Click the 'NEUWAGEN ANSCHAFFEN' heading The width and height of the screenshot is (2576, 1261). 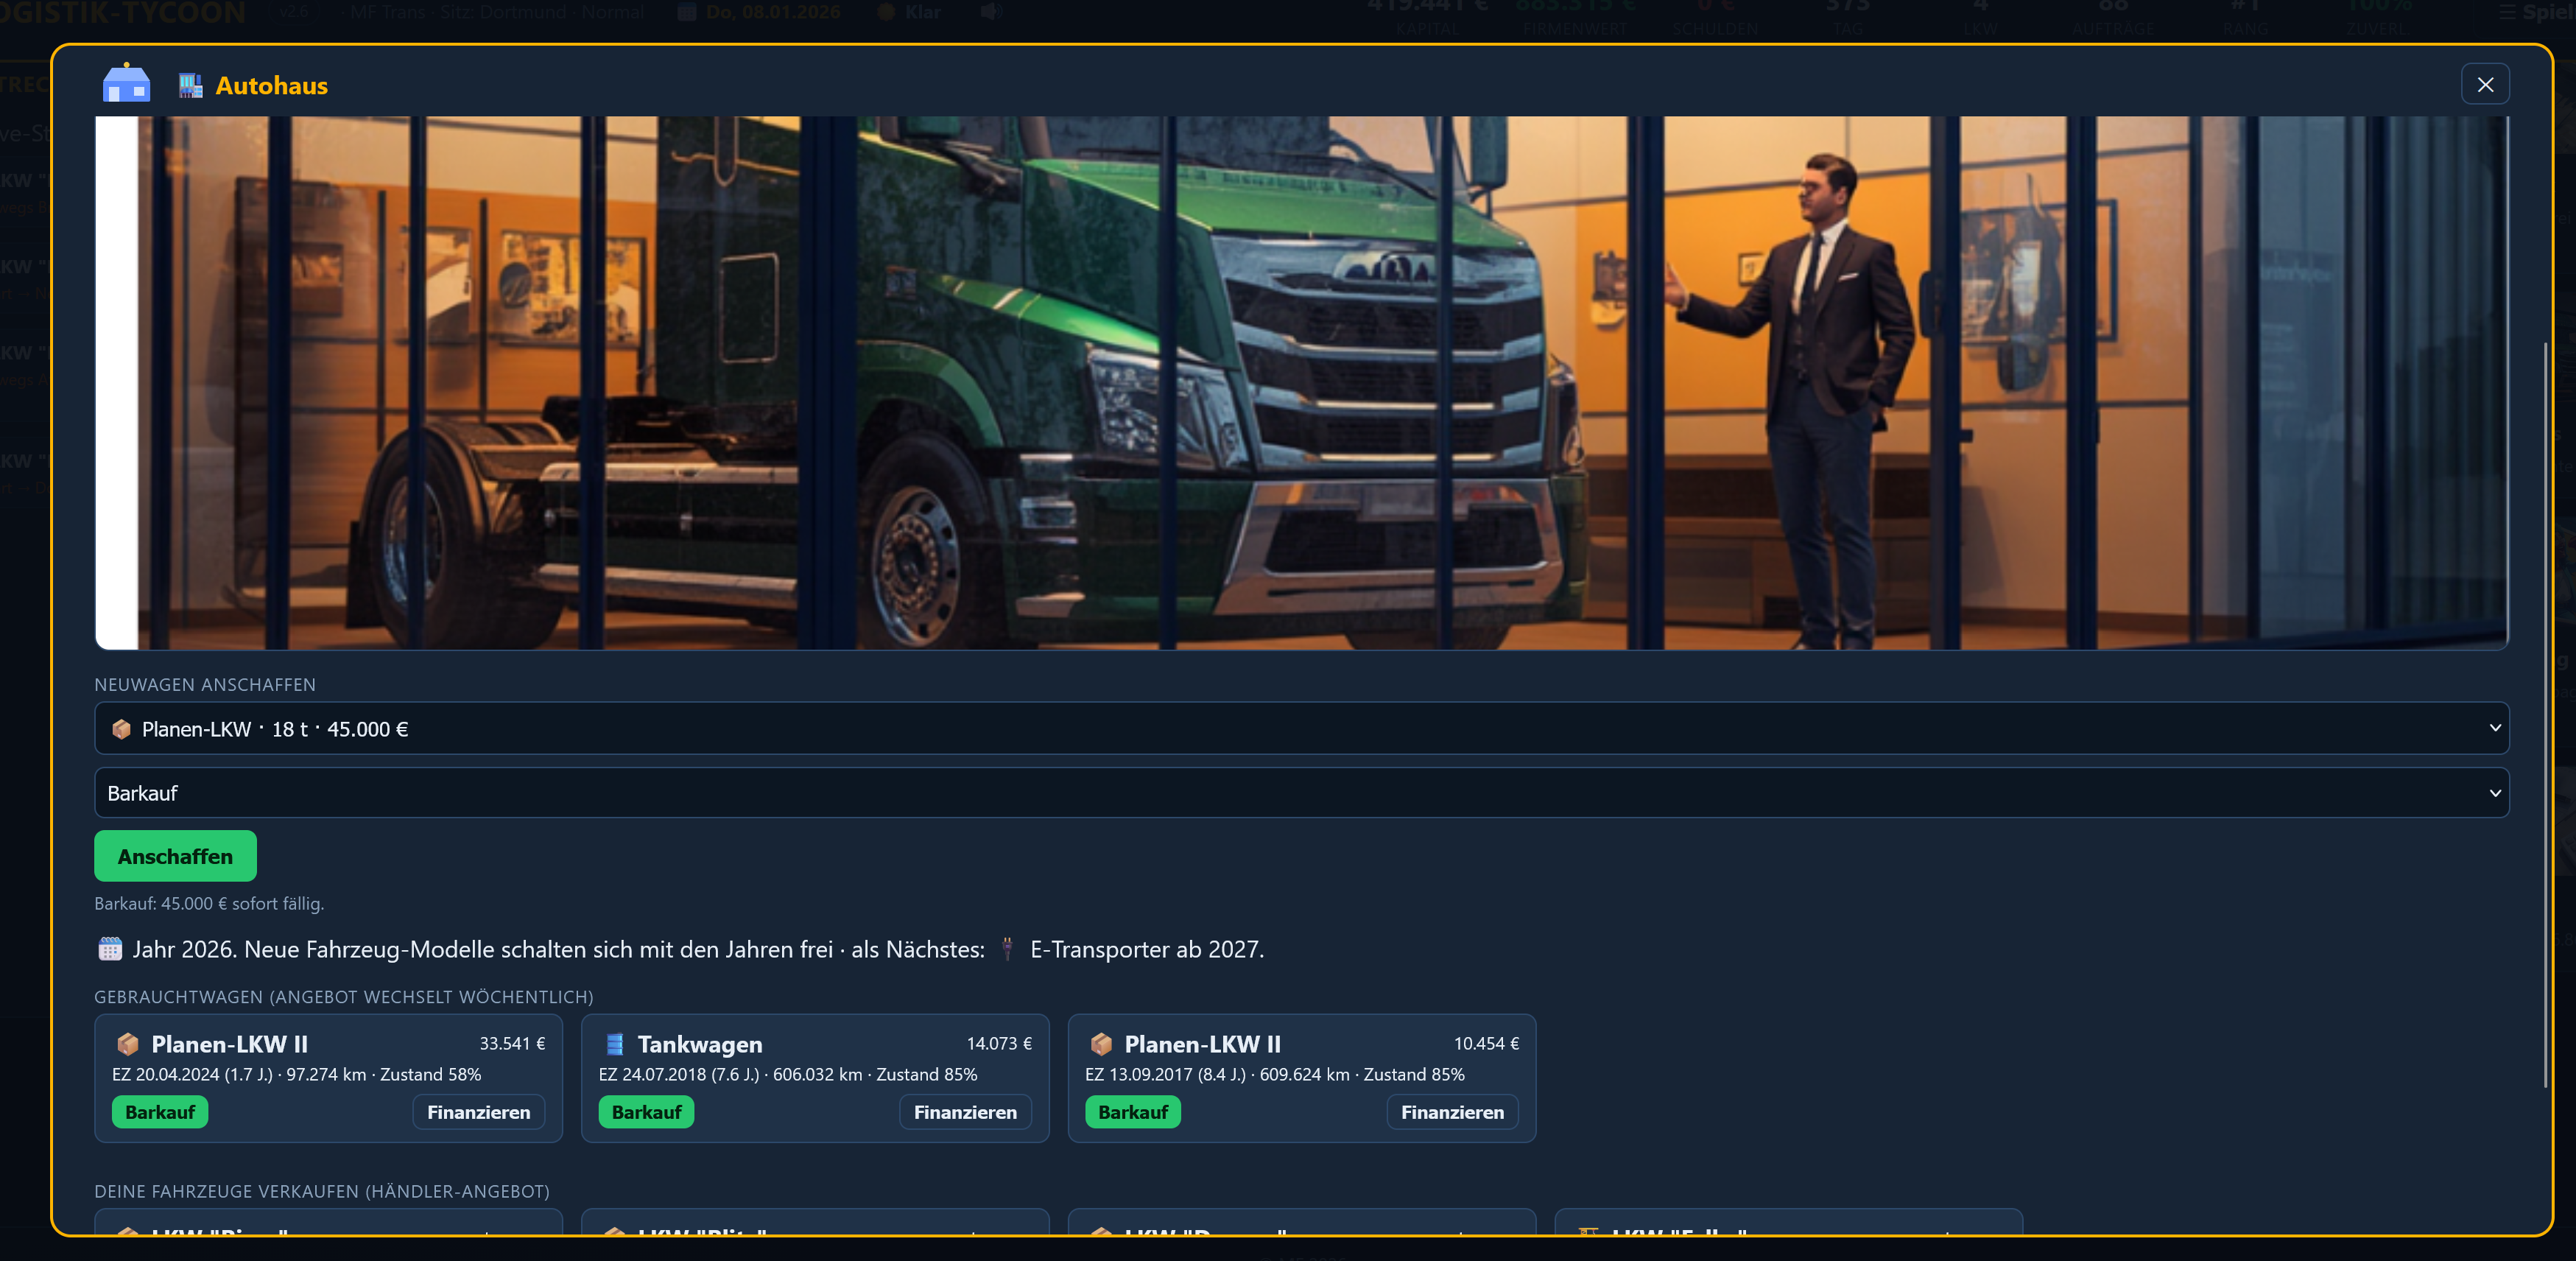[205, 685]
